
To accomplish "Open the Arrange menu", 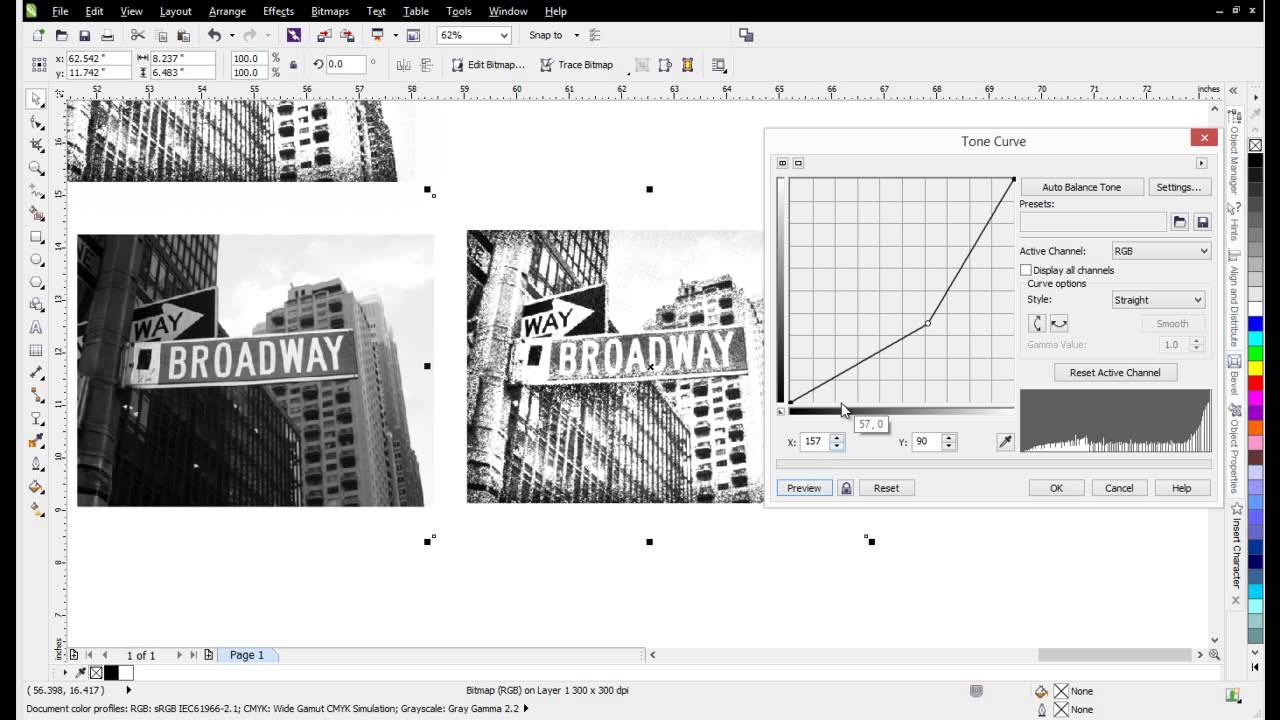I will 227,11.
